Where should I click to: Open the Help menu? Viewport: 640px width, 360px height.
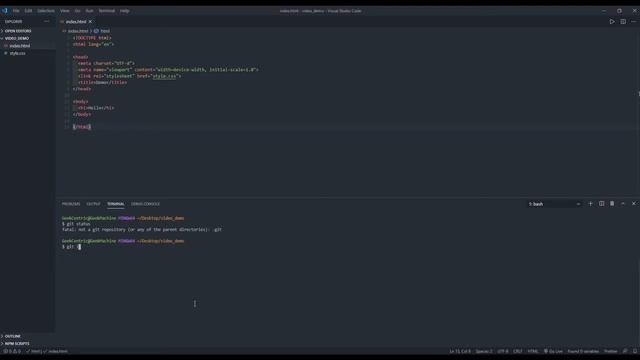click(124, 11)
